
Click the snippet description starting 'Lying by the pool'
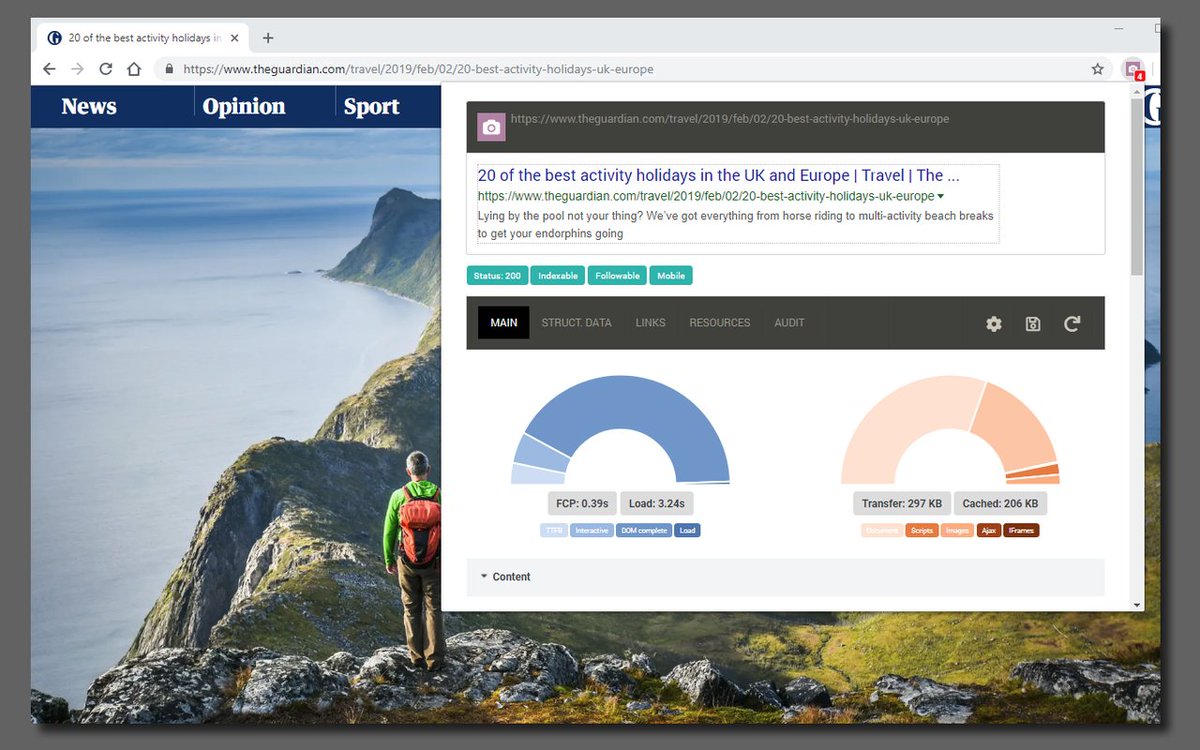point(735,225)
